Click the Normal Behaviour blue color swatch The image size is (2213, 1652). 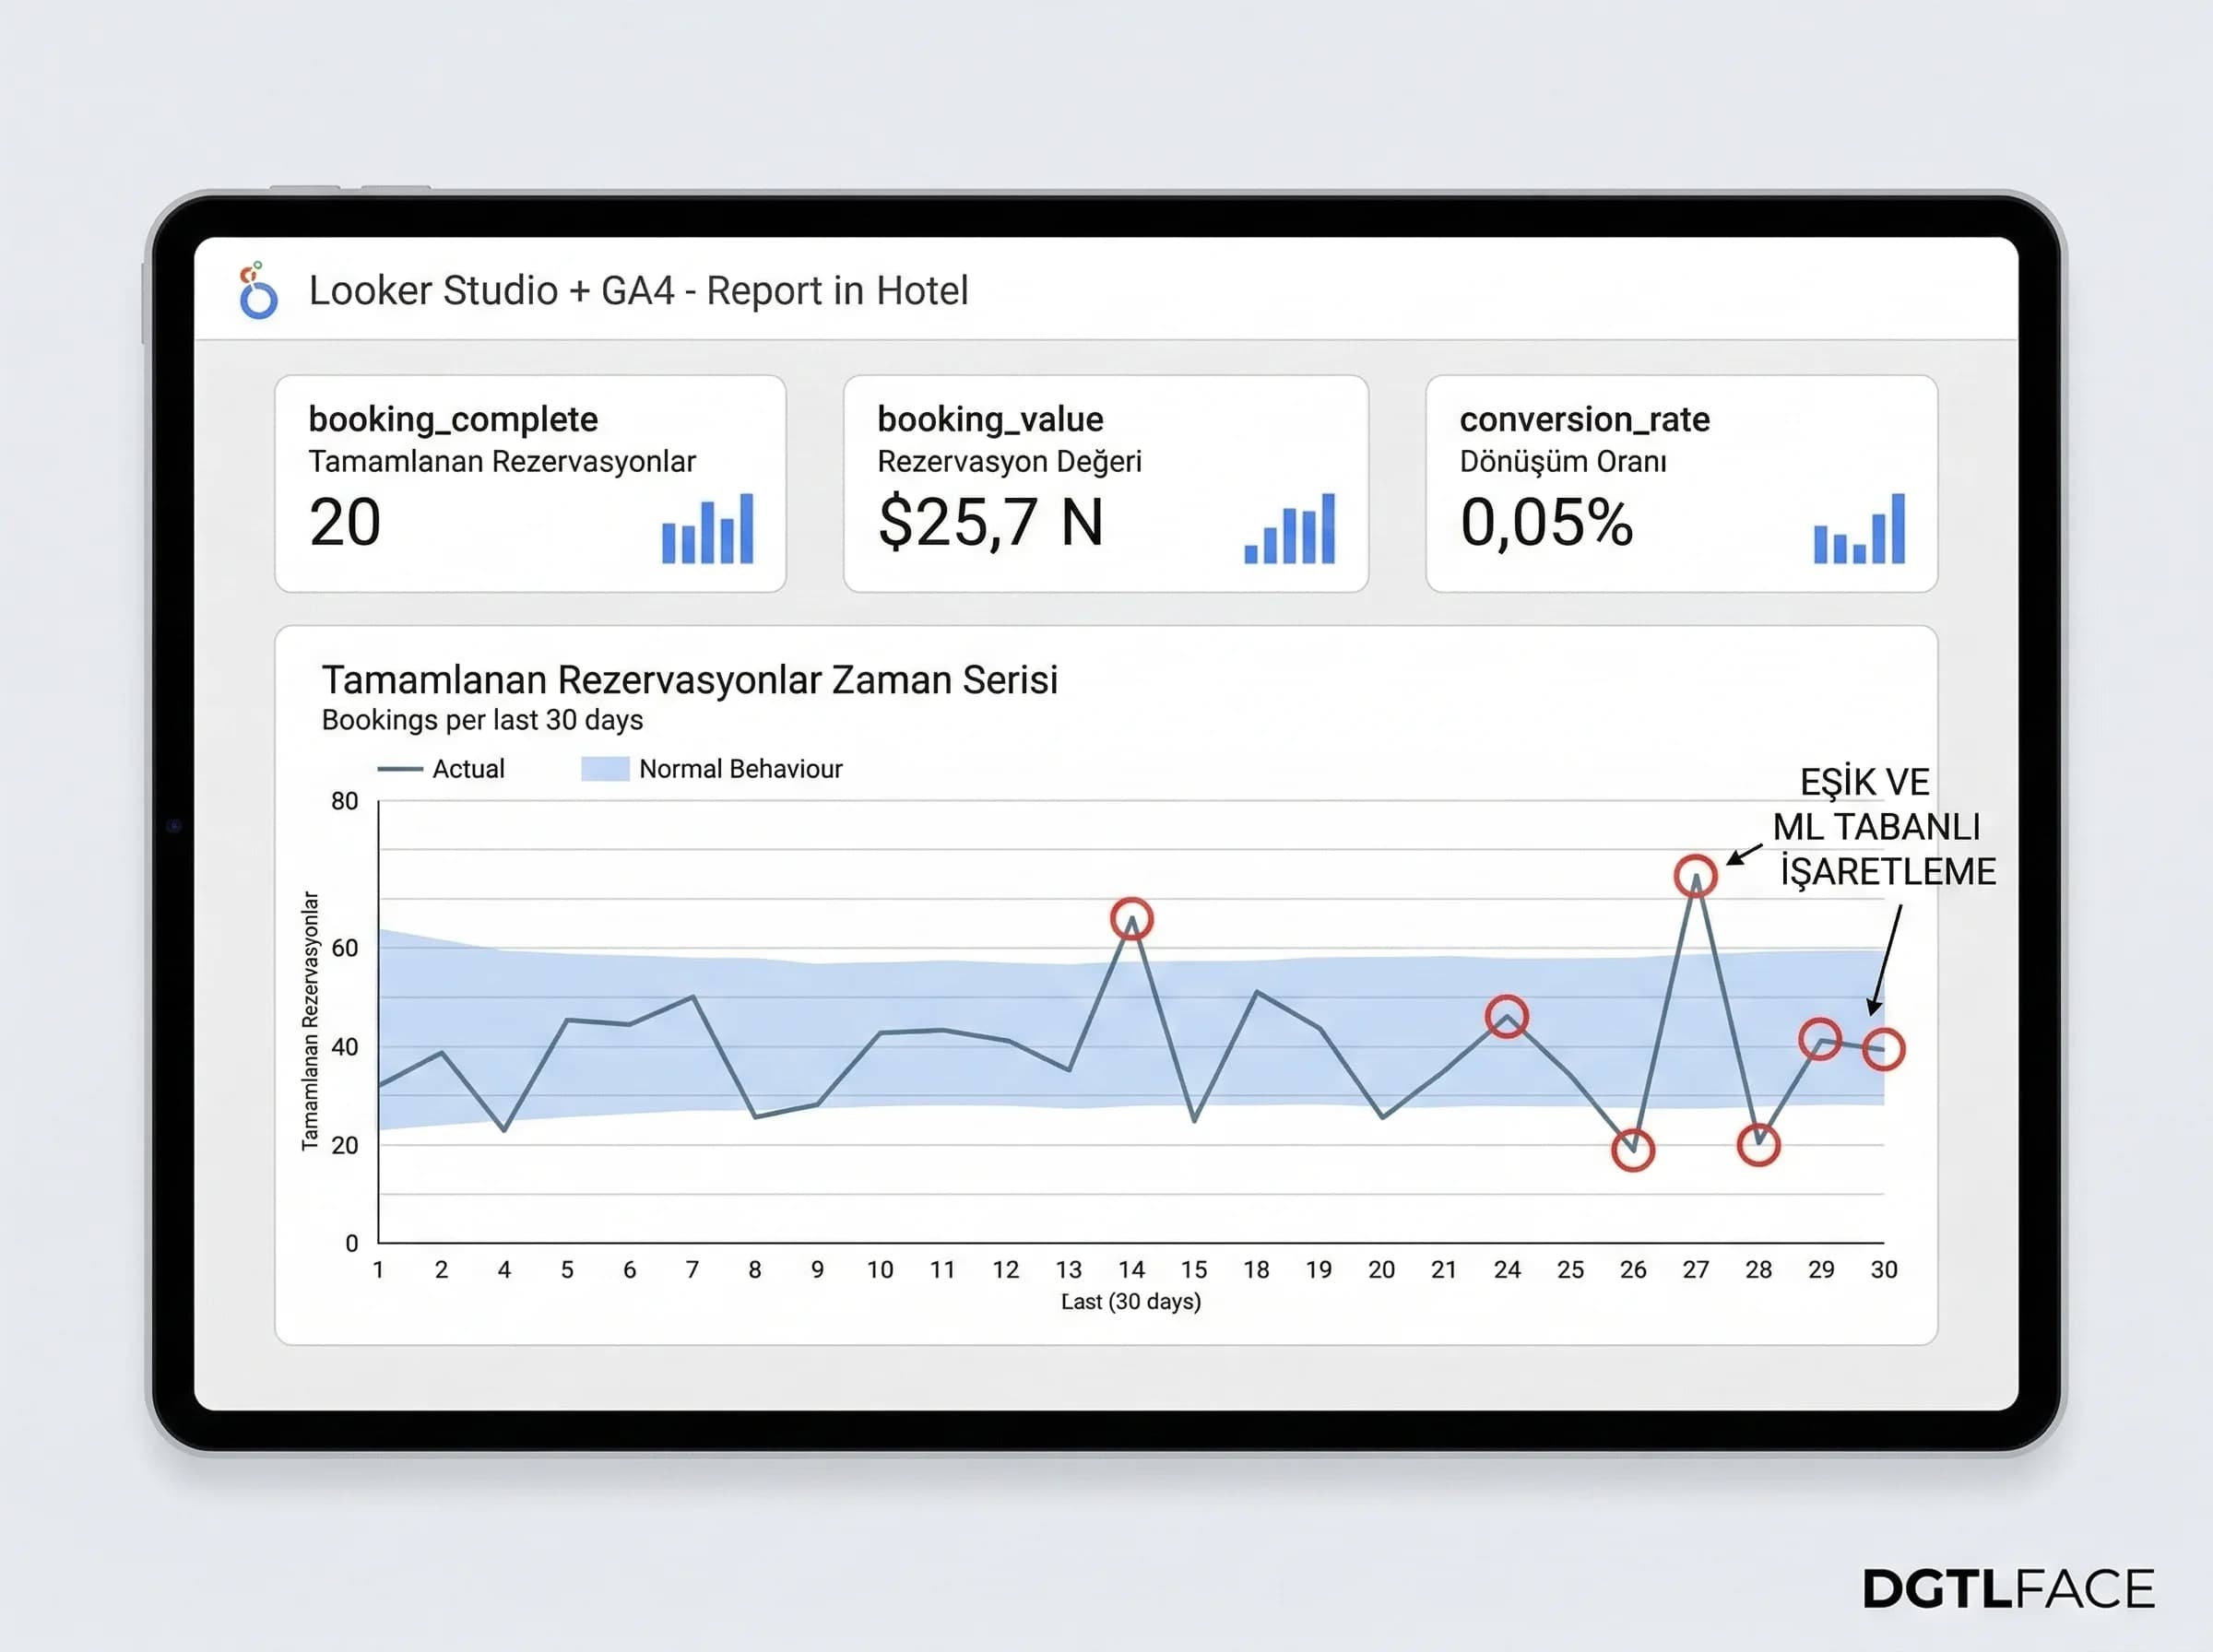coord(605,769)
